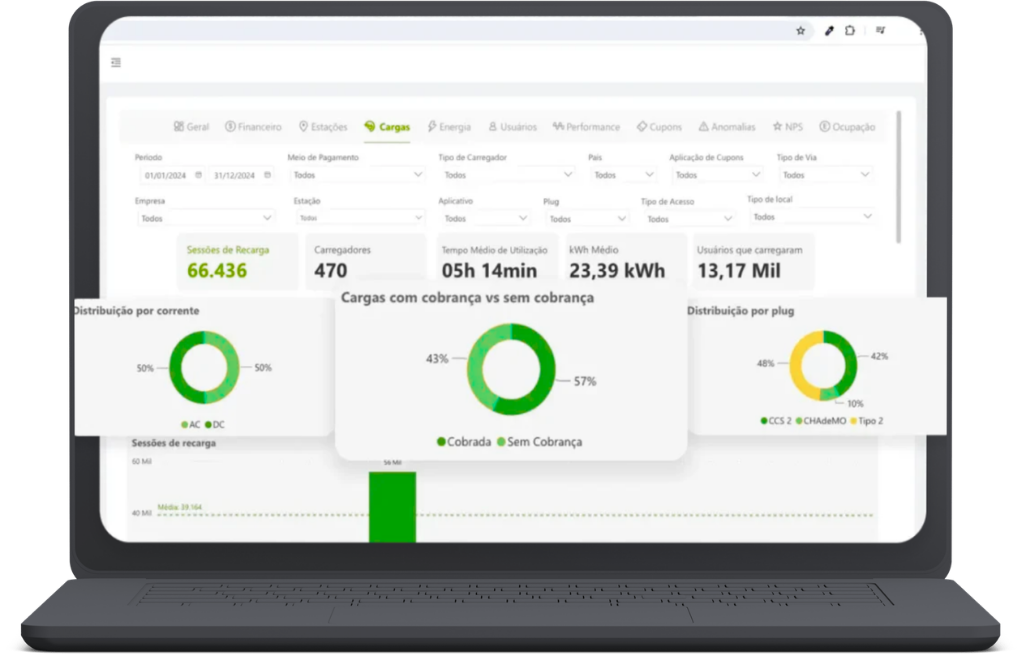Viewport: 1022px width, 655px height.
Task: Click the Distribuição por plug title
Action: [740, 312]
